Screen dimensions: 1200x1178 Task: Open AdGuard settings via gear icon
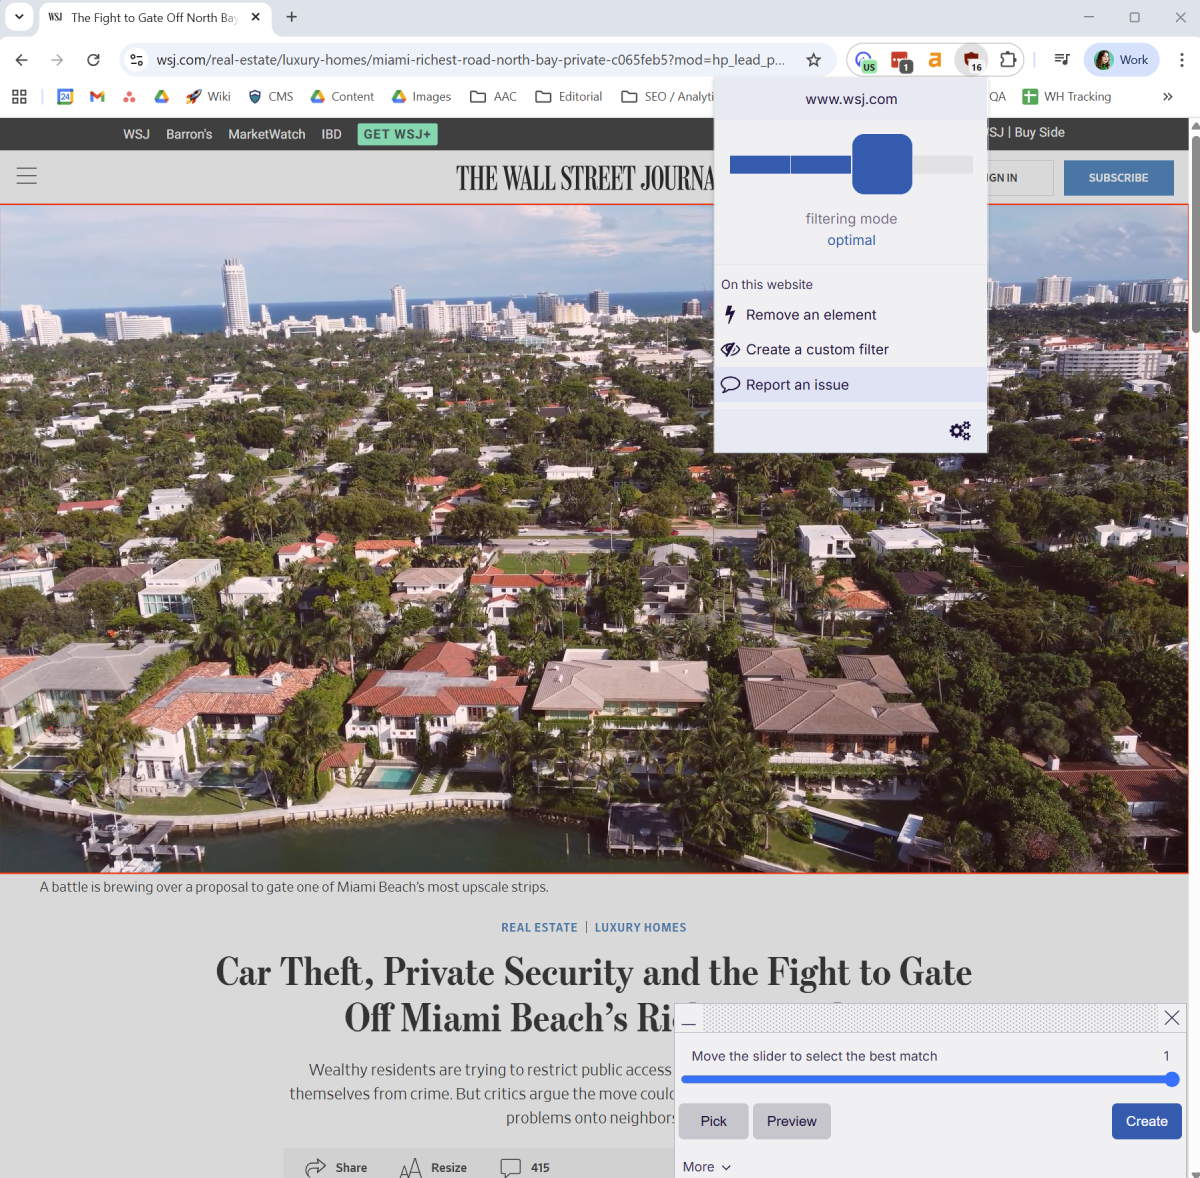[x=960, y=430]
